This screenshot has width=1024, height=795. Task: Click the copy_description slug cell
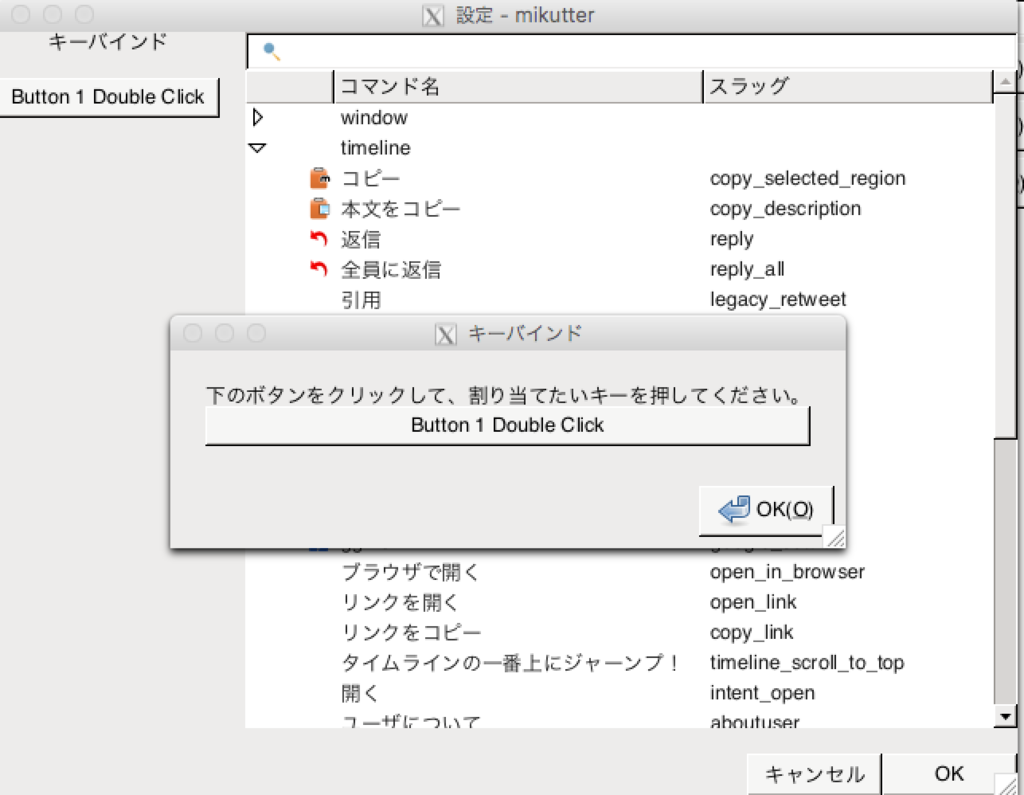click(786, 208)
